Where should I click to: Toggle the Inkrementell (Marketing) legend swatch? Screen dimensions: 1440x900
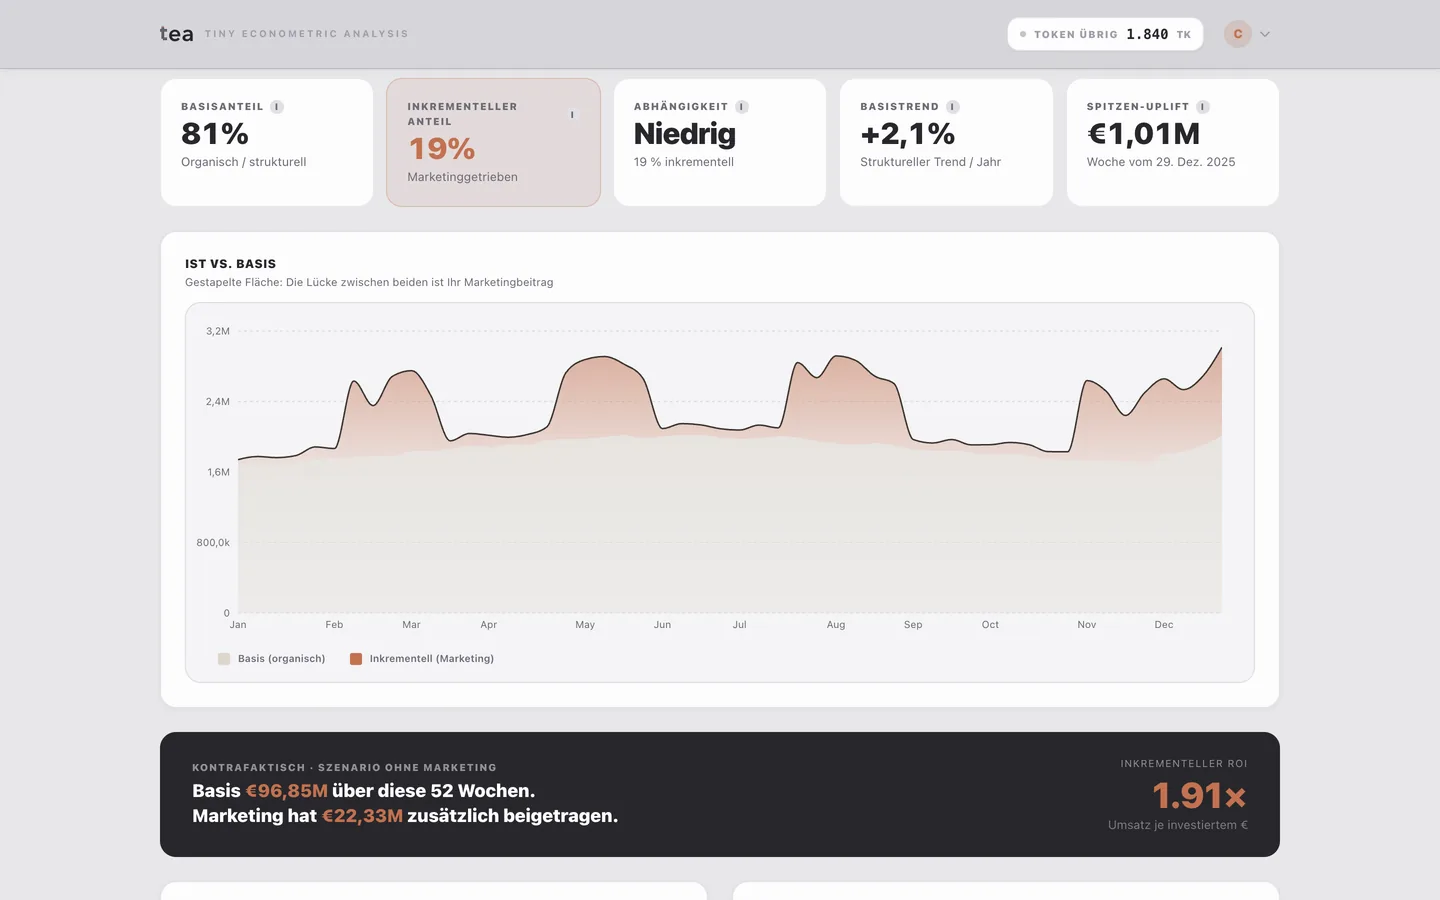click(356, 659)
